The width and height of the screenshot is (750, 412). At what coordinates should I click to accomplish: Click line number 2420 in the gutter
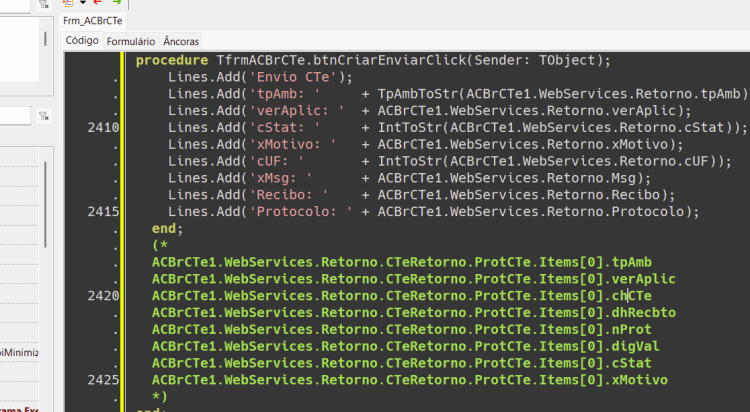coord(103,296)
